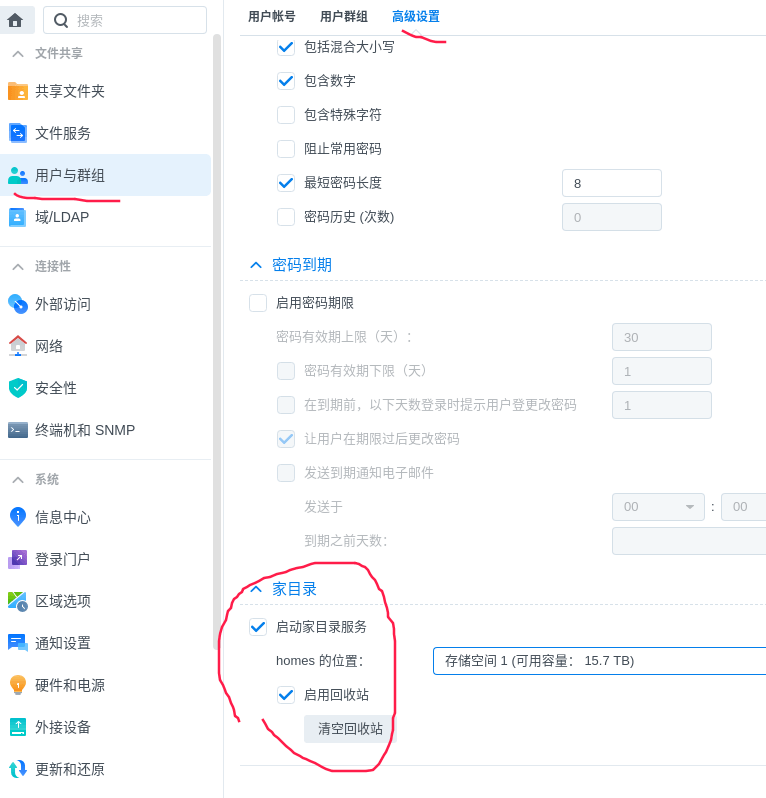
Task: Collapse the 密码到期 section
Action: coord(256,265)
